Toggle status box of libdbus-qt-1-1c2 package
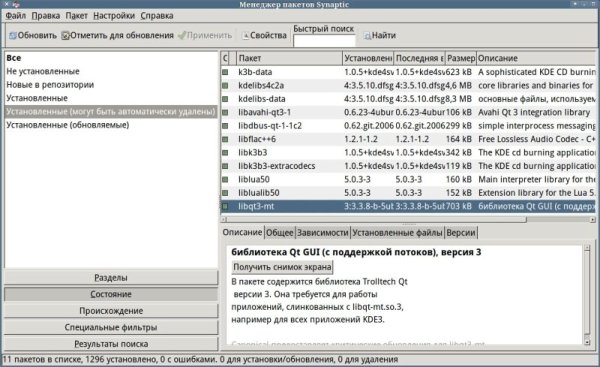The image size is (600, 367). (x=225, y=126)
